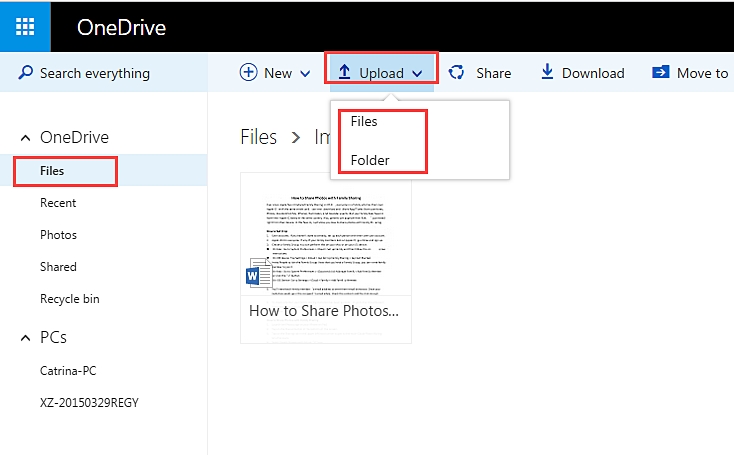Collapse the OneDrive section in sidebar
Viewport: 734px width, 455px height.
click(24, 138)
